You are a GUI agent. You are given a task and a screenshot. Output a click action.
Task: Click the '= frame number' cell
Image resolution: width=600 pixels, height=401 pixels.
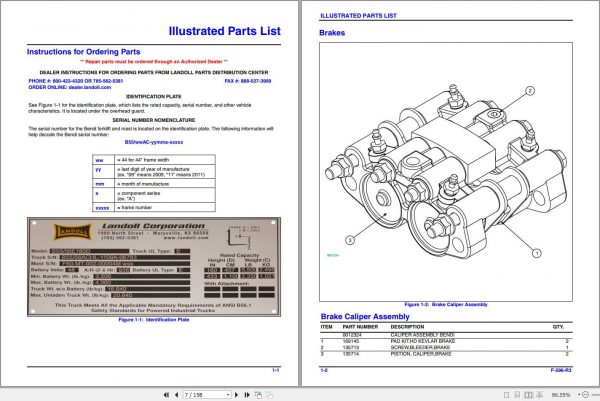(x=165, y=207)
